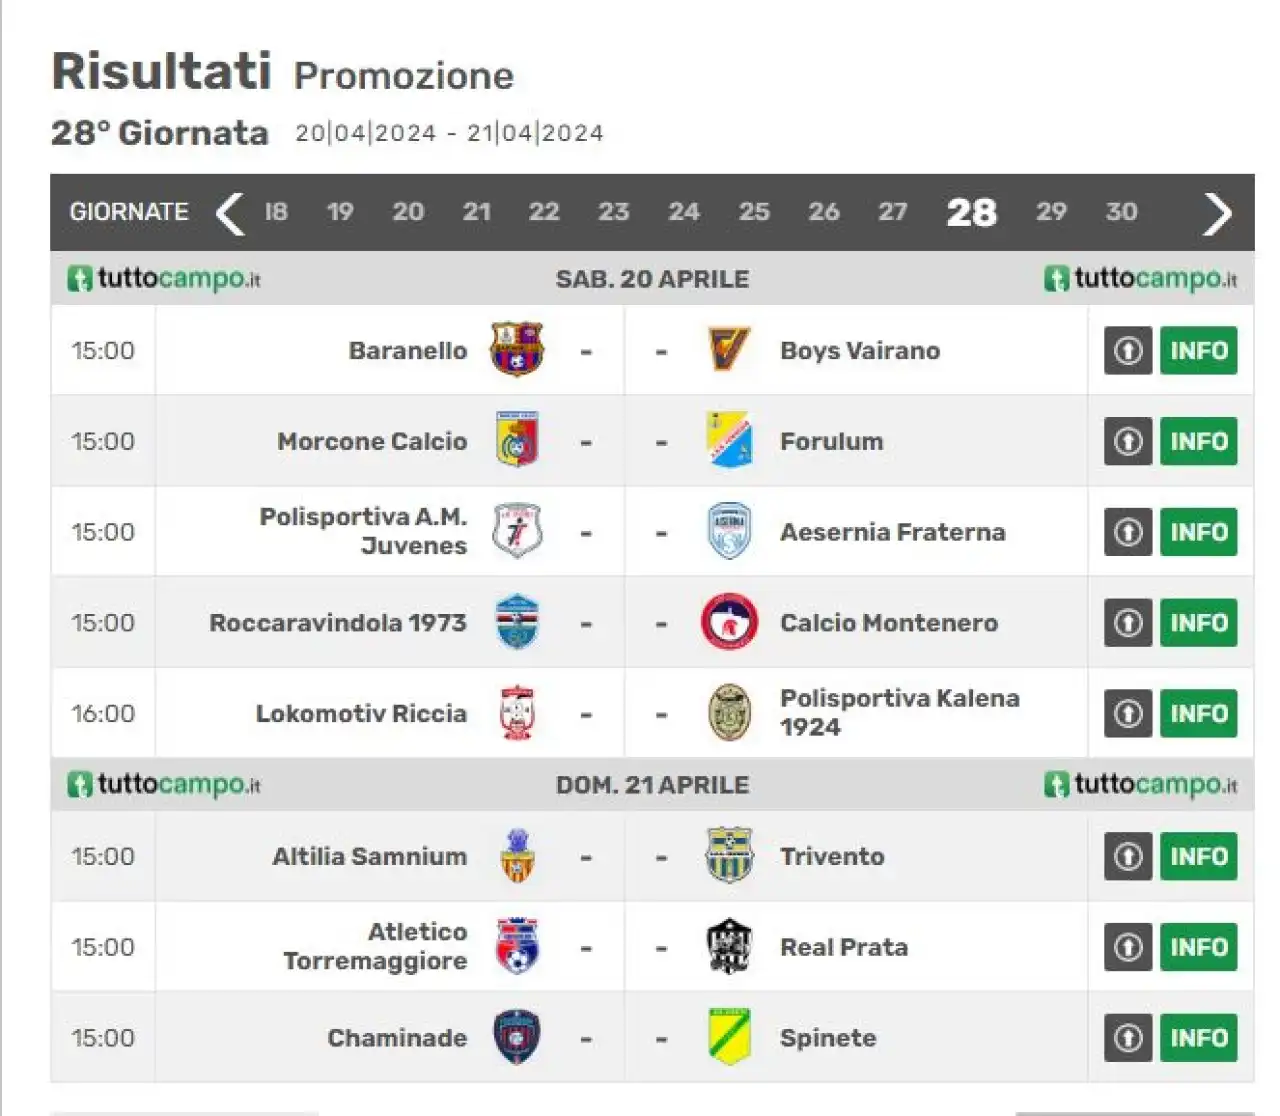Click the Calcio Montenero round logo
Screen dimensions: 1280x1116
pyautogui.click(x=729, y=622)
